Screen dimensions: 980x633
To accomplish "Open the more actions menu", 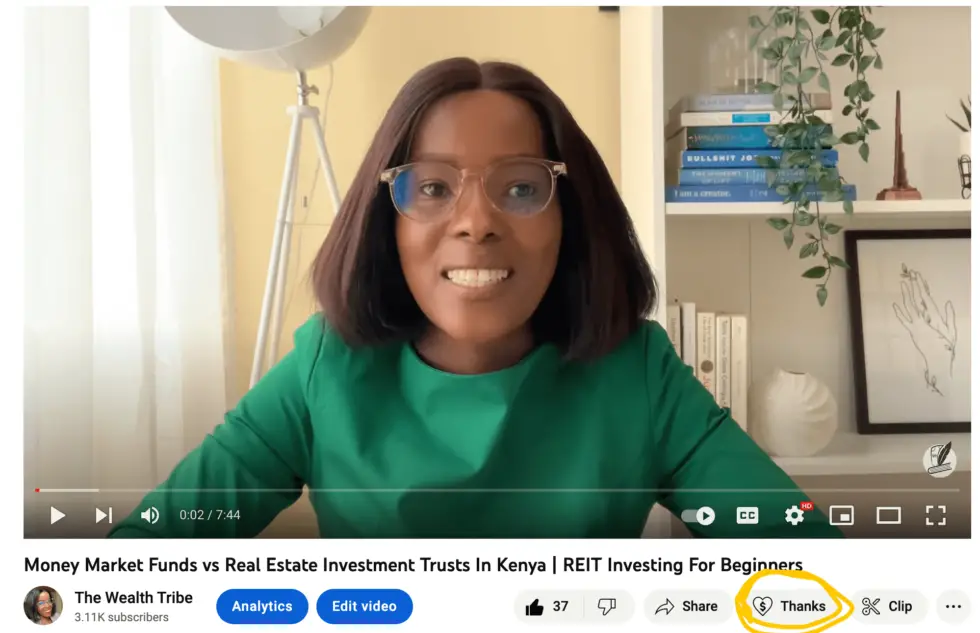I will [x=953, y=606].
